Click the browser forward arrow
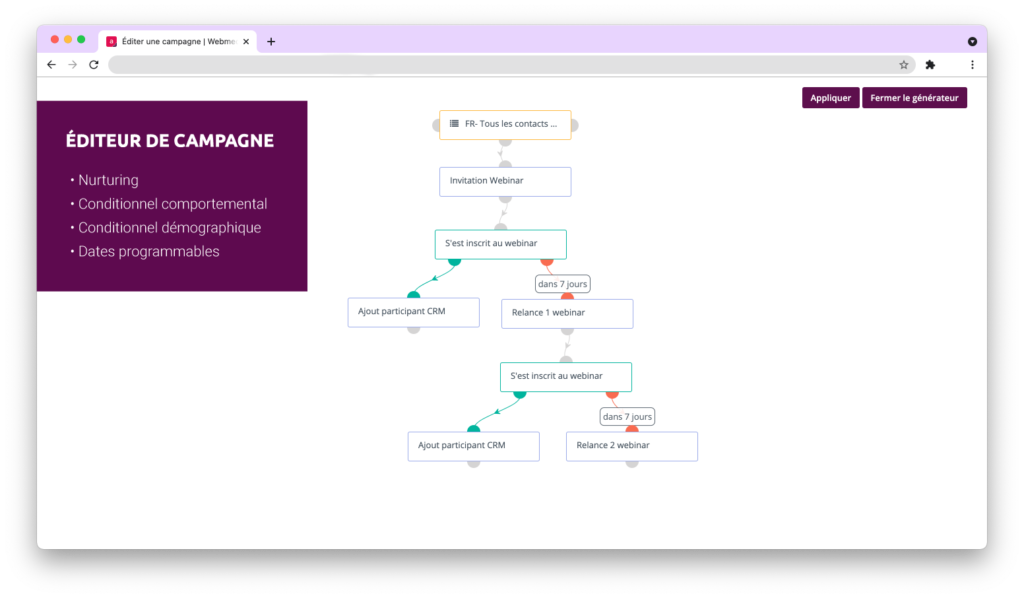 pyautogui.click(x=73, y=65)
